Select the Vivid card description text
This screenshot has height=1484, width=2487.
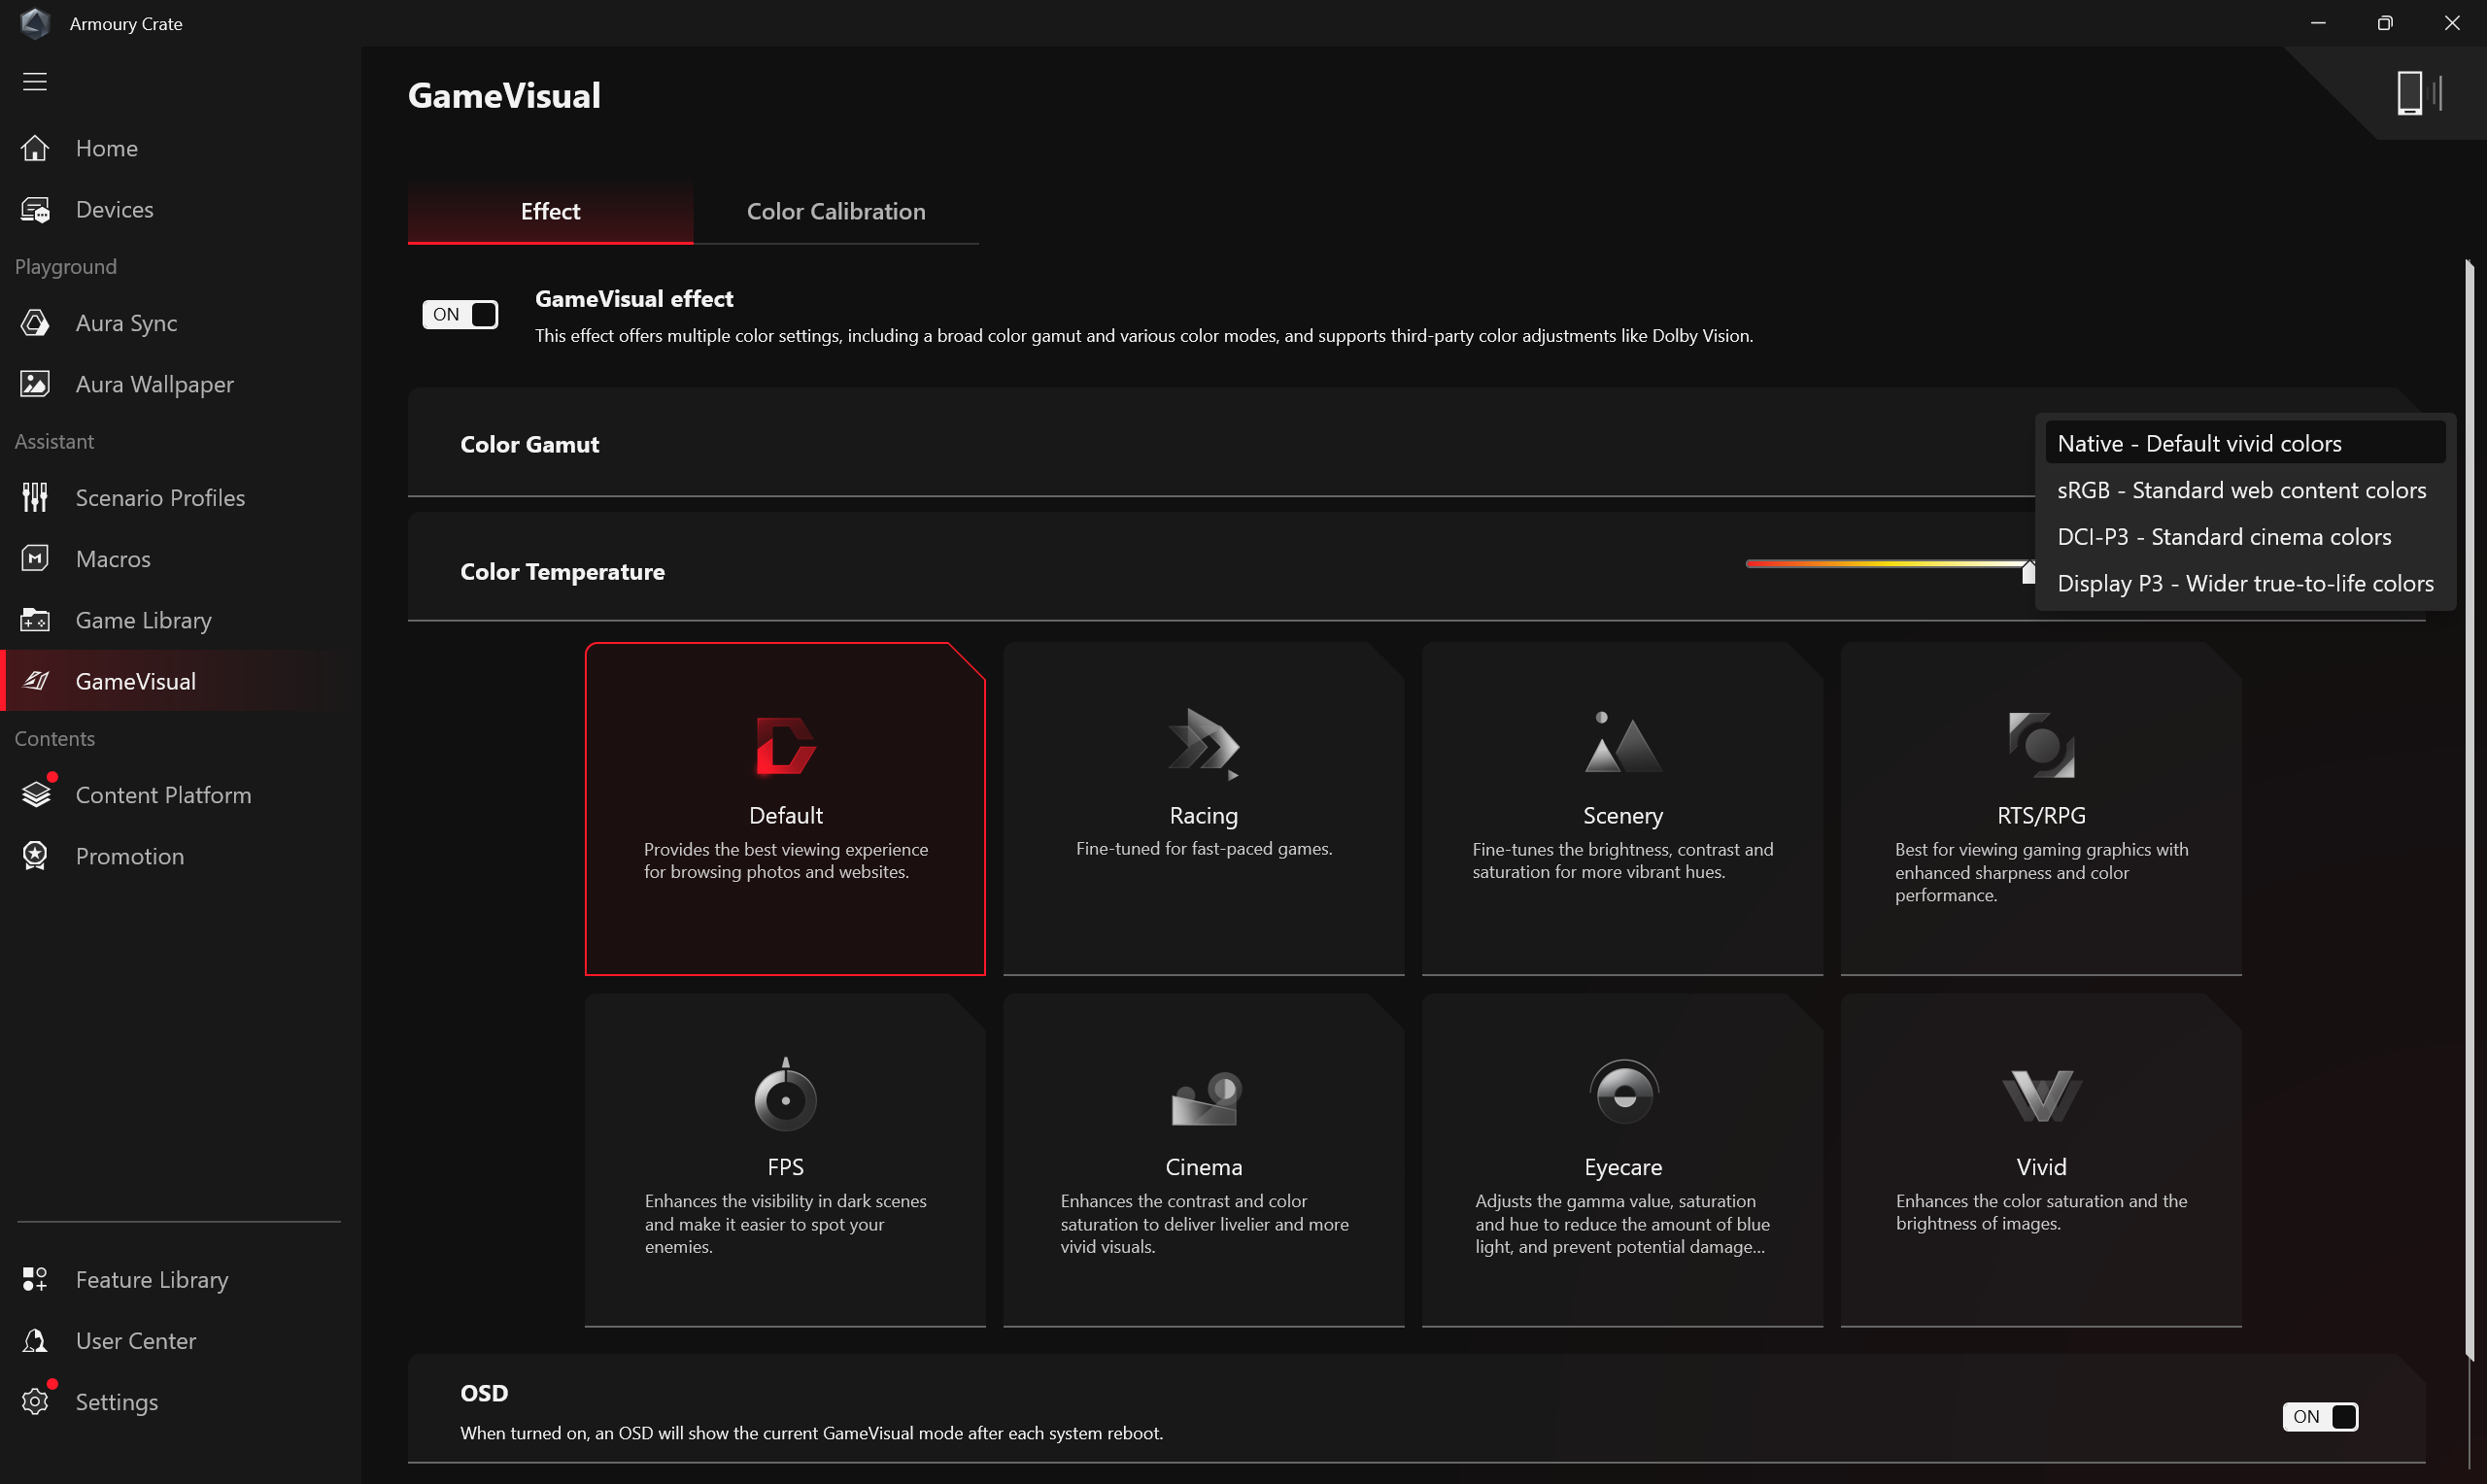(2041, 1212)
